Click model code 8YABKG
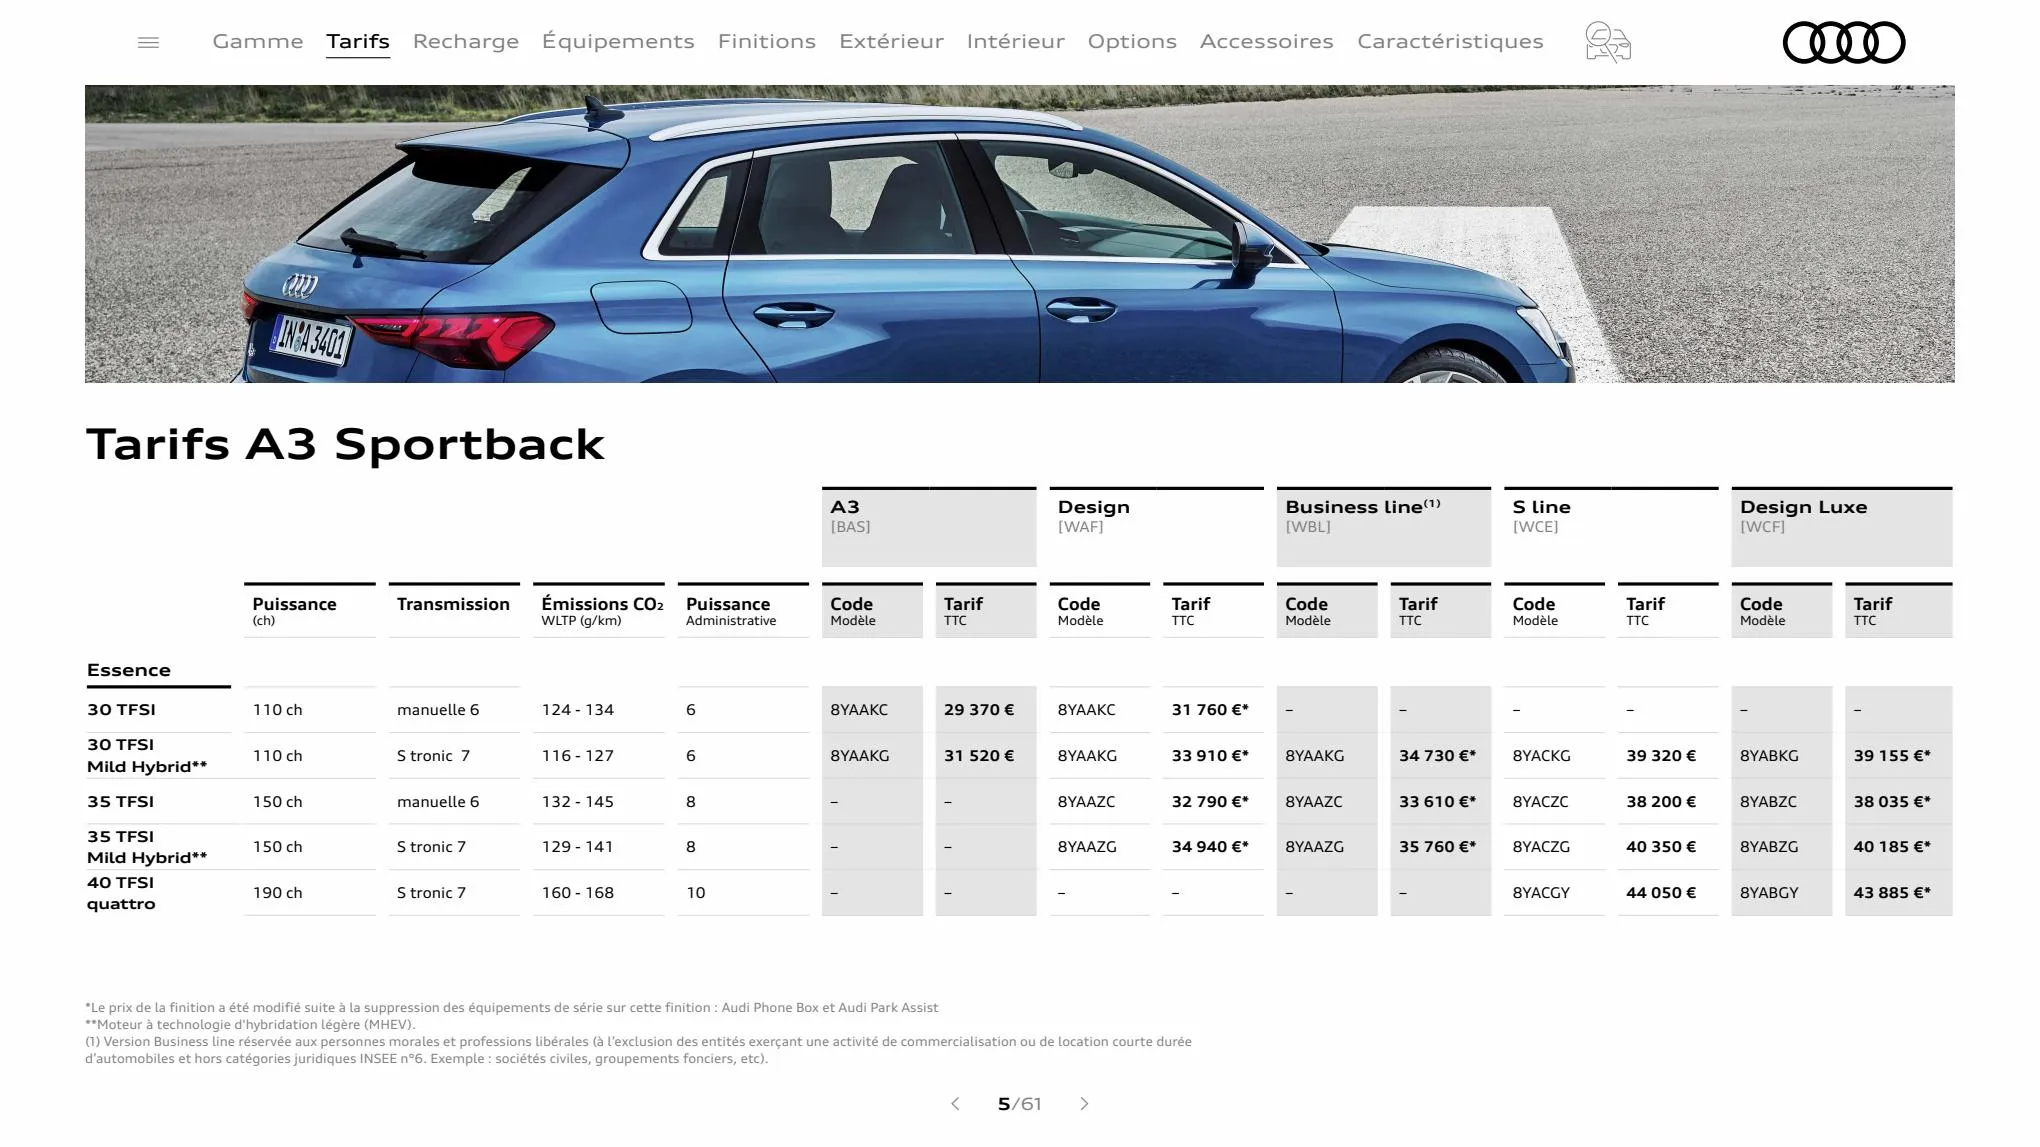Screen dimensions: 2040x1147 1769,756
